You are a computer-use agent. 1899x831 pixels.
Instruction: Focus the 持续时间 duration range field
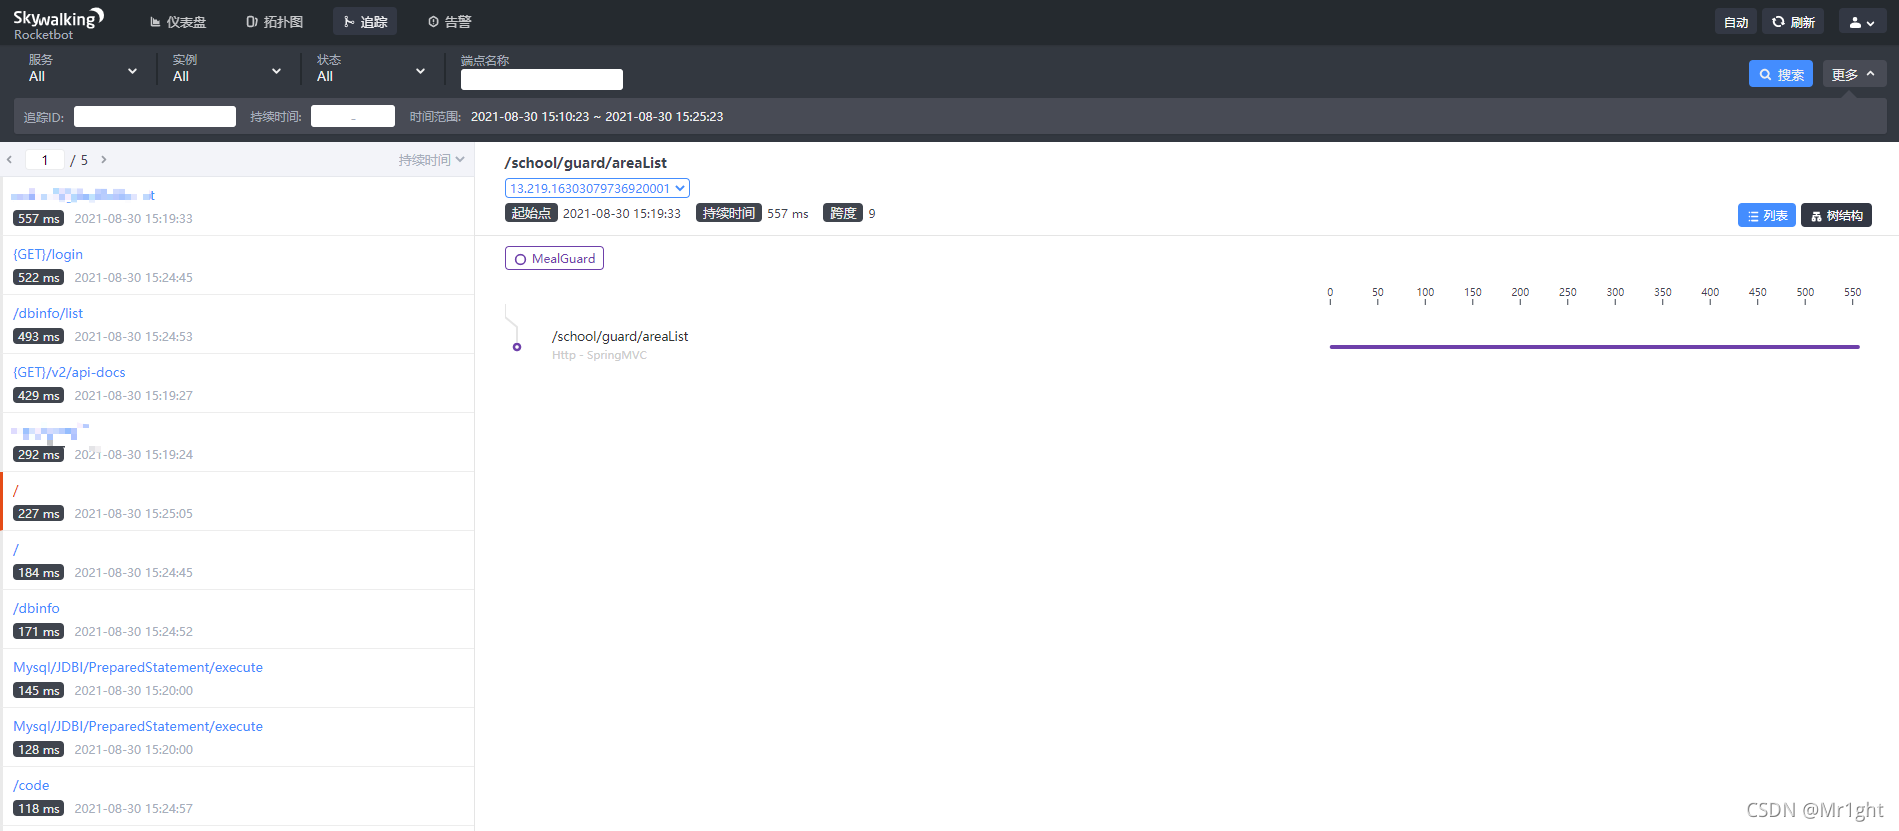pos(353,116)
